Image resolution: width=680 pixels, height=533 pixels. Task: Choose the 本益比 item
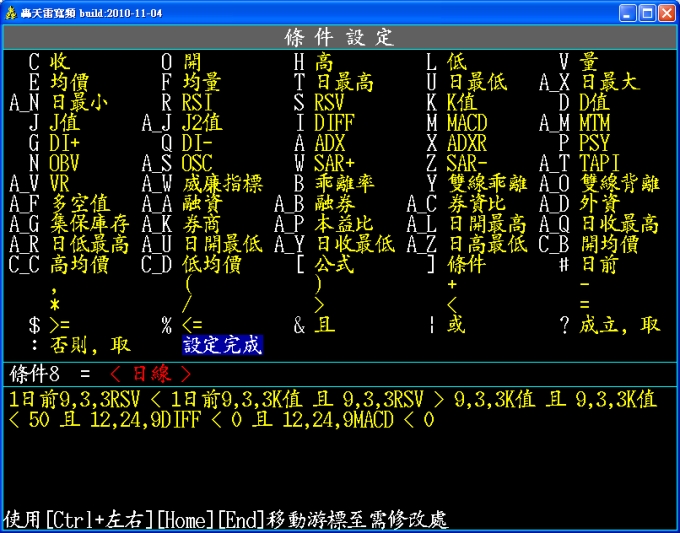(344, 224)
